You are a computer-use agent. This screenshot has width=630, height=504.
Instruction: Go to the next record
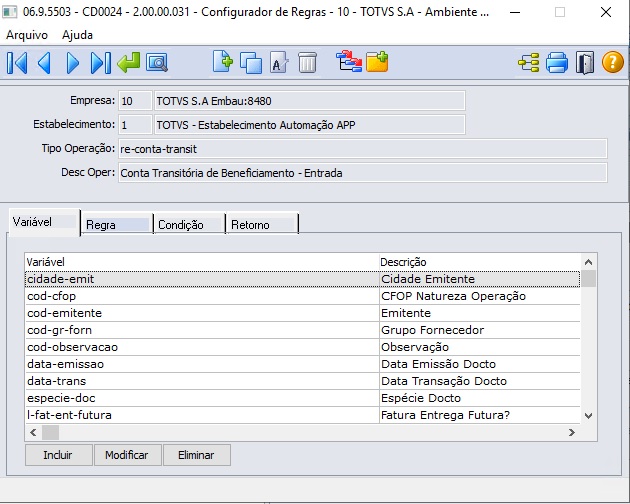[72, 63]
